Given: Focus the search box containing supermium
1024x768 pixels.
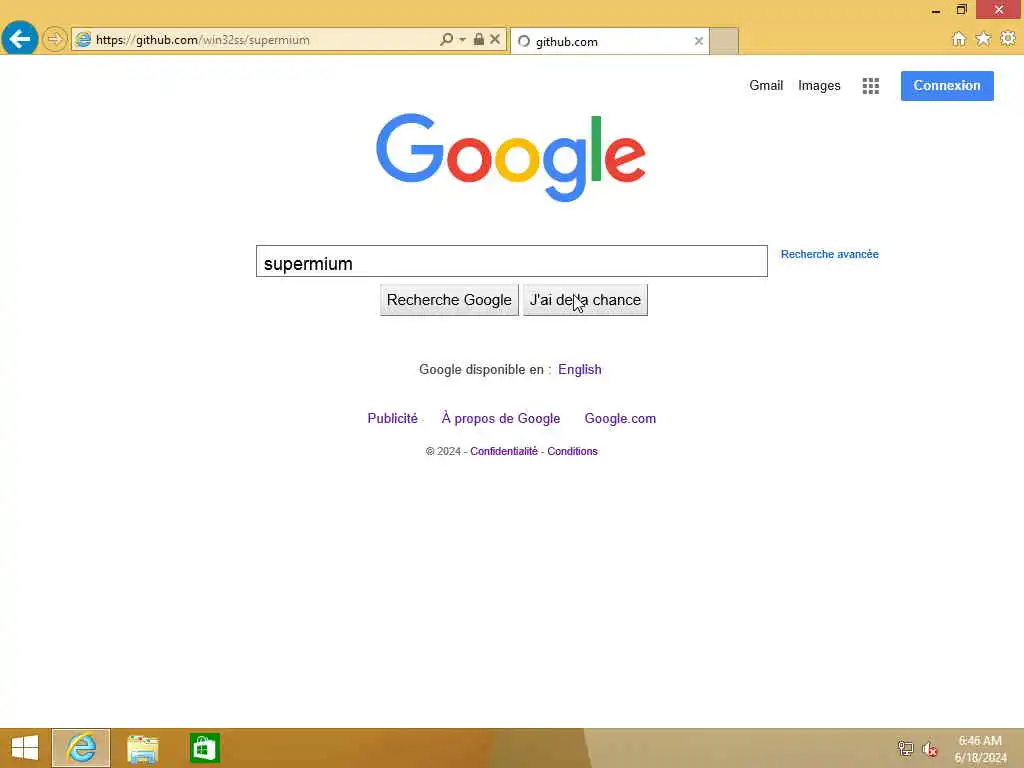Looking at the screenshot, I should 512,261.
